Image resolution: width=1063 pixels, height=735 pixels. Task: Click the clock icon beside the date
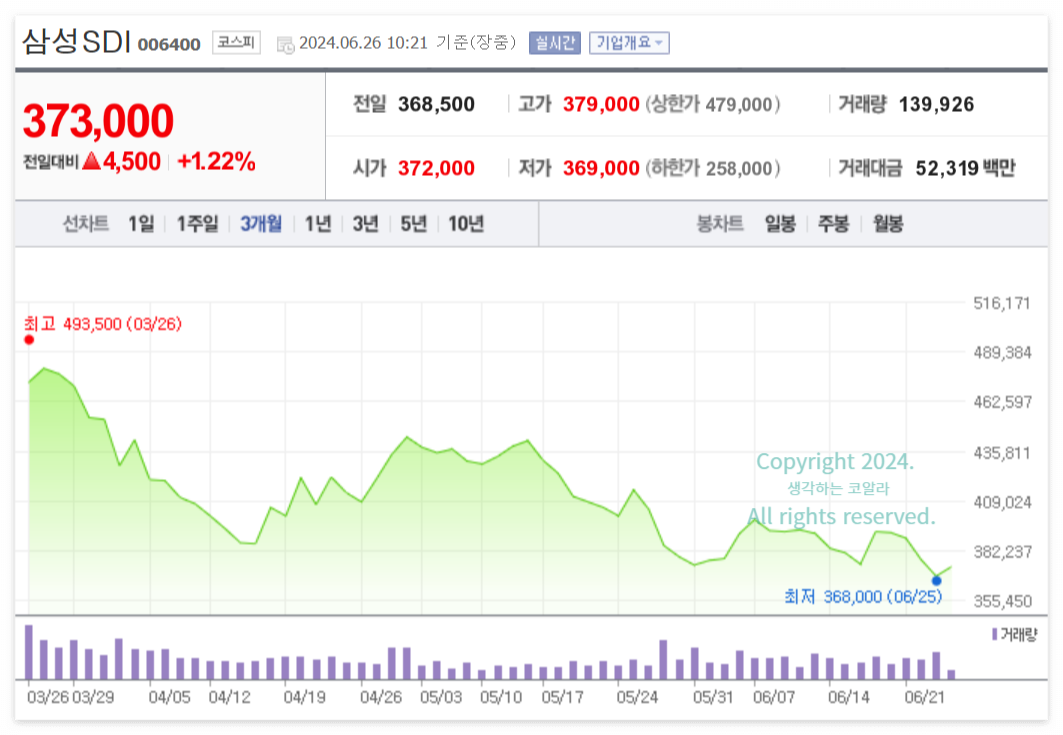coord(286,44)
